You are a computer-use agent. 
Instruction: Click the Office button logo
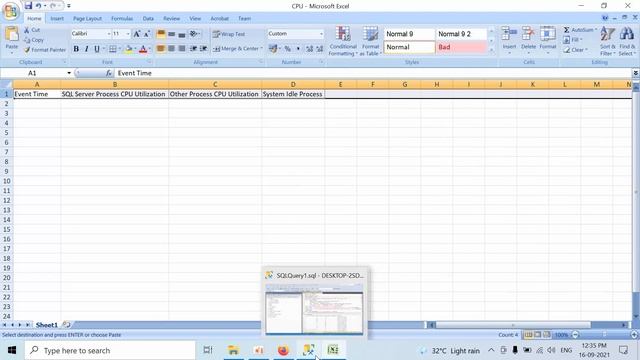10,11
